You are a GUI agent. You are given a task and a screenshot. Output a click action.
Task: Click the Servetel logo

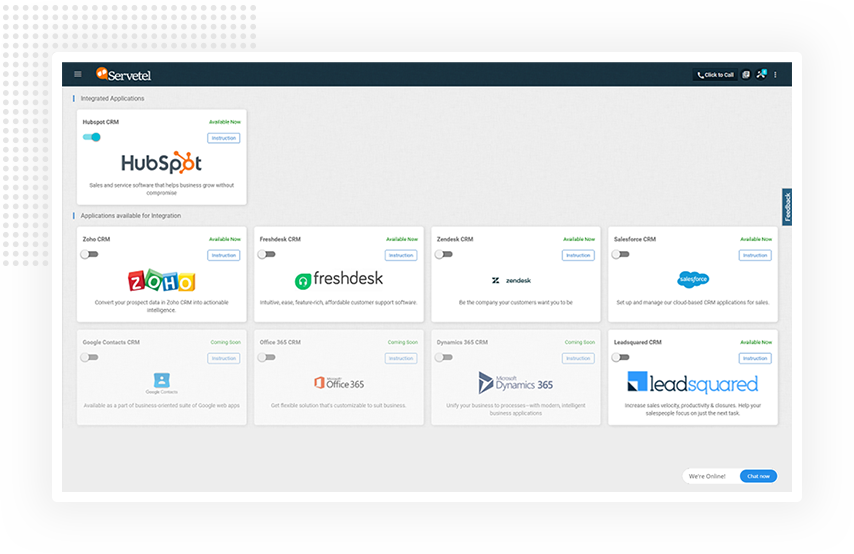click(x=124, y=75)
